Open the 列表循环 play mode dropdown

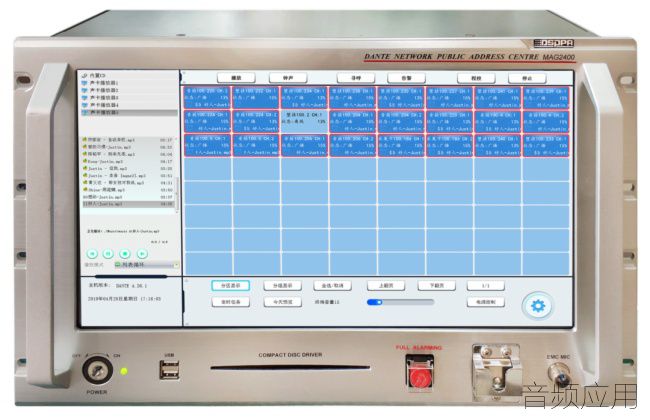click(x=147, y=265)
